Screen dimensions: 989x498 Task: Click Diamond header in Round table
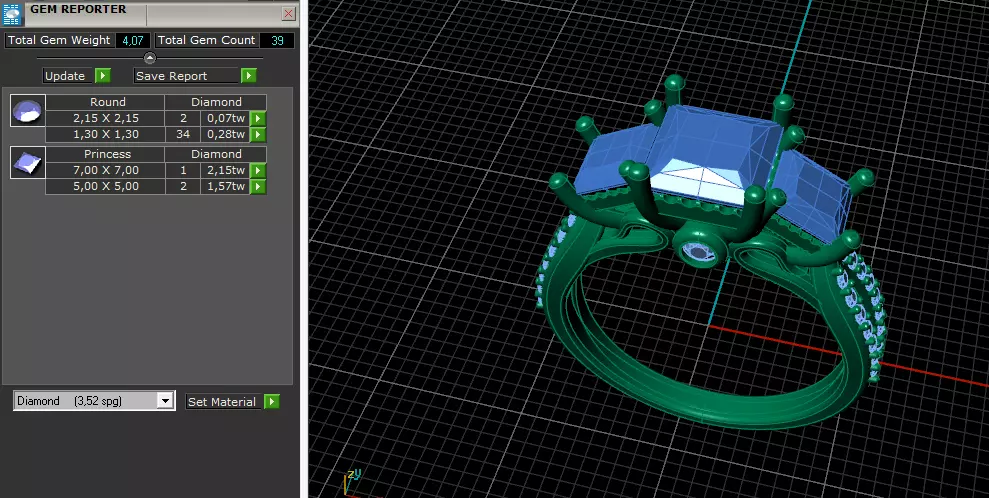(216, 102)
